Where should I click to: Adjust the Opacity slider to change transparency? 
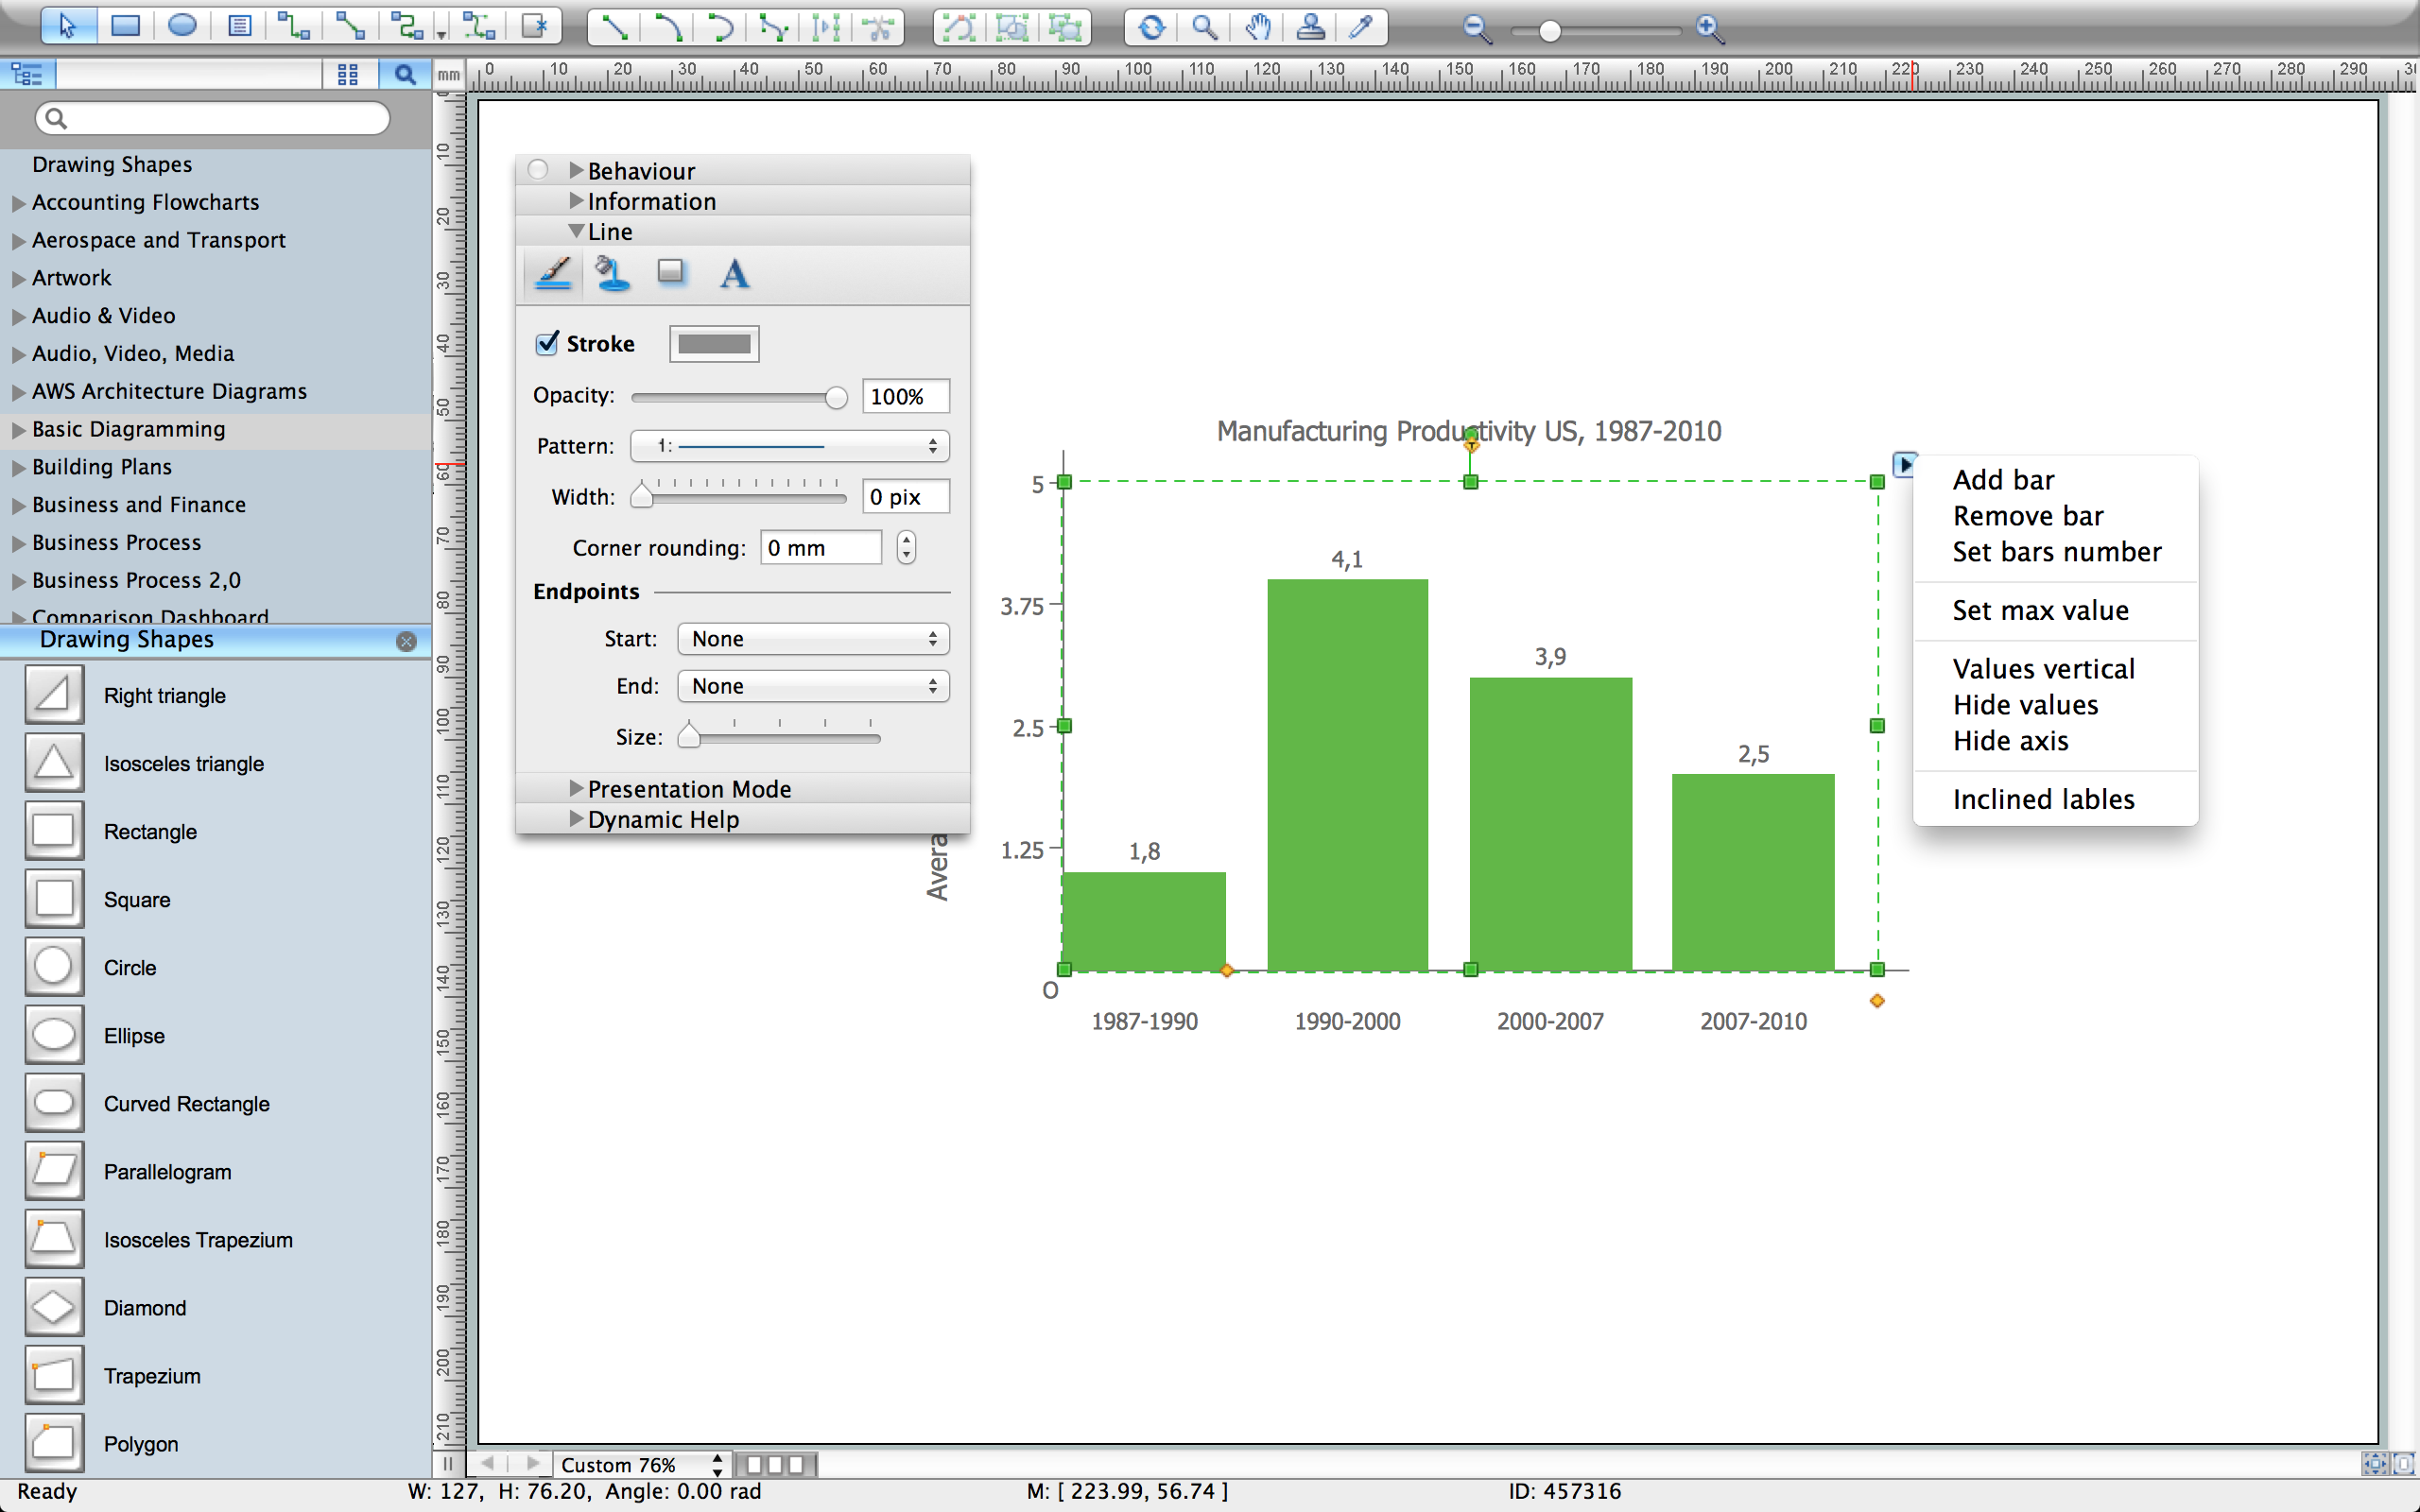835,397
